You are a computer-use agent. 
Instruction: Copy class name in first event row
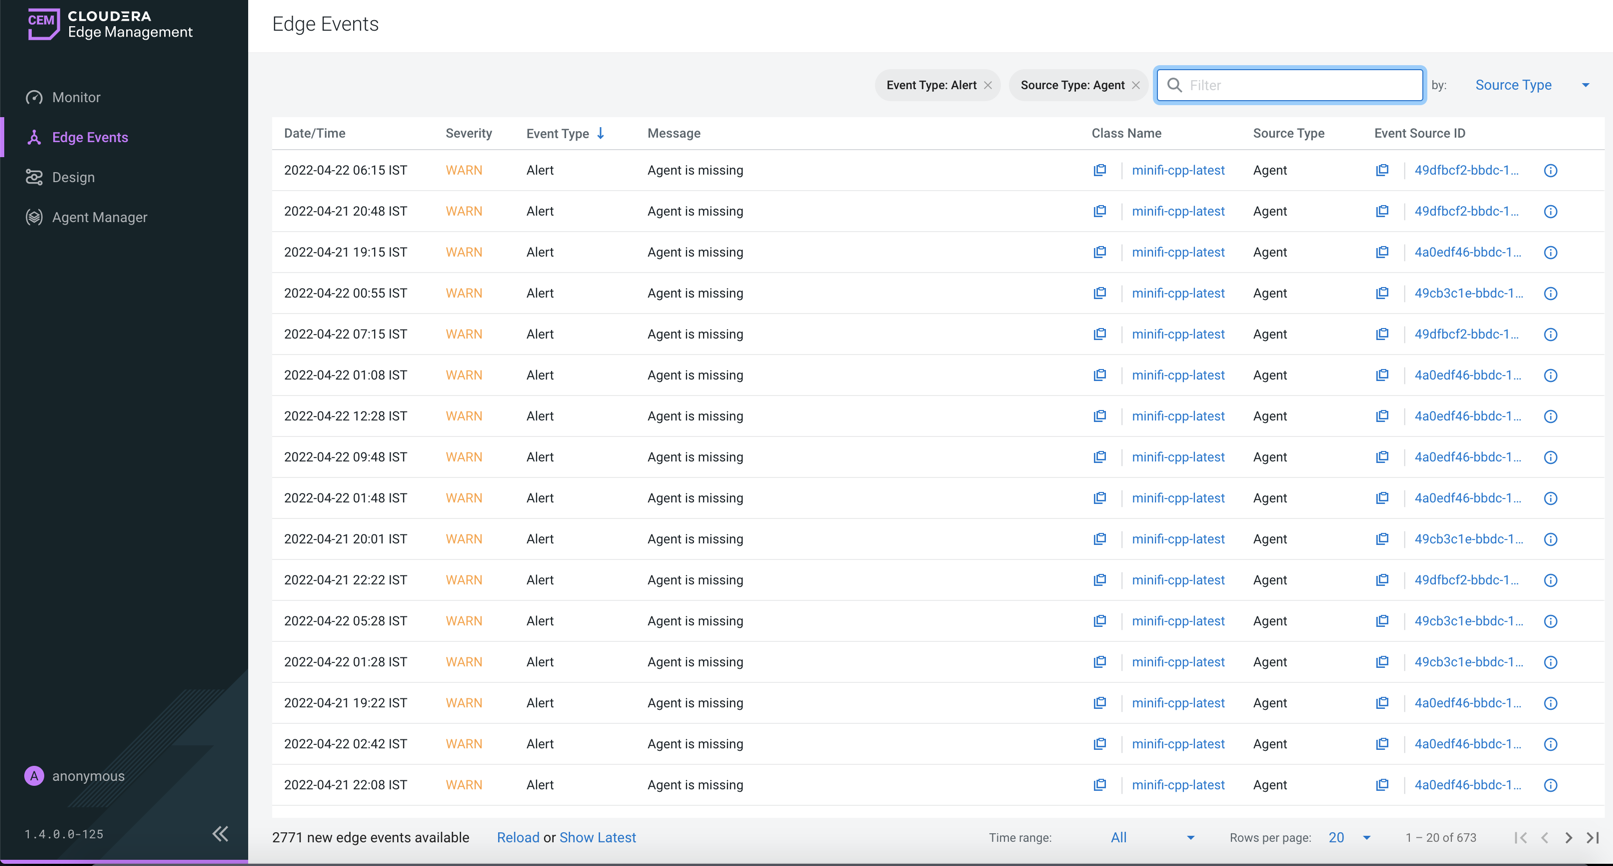[1099, 171]
